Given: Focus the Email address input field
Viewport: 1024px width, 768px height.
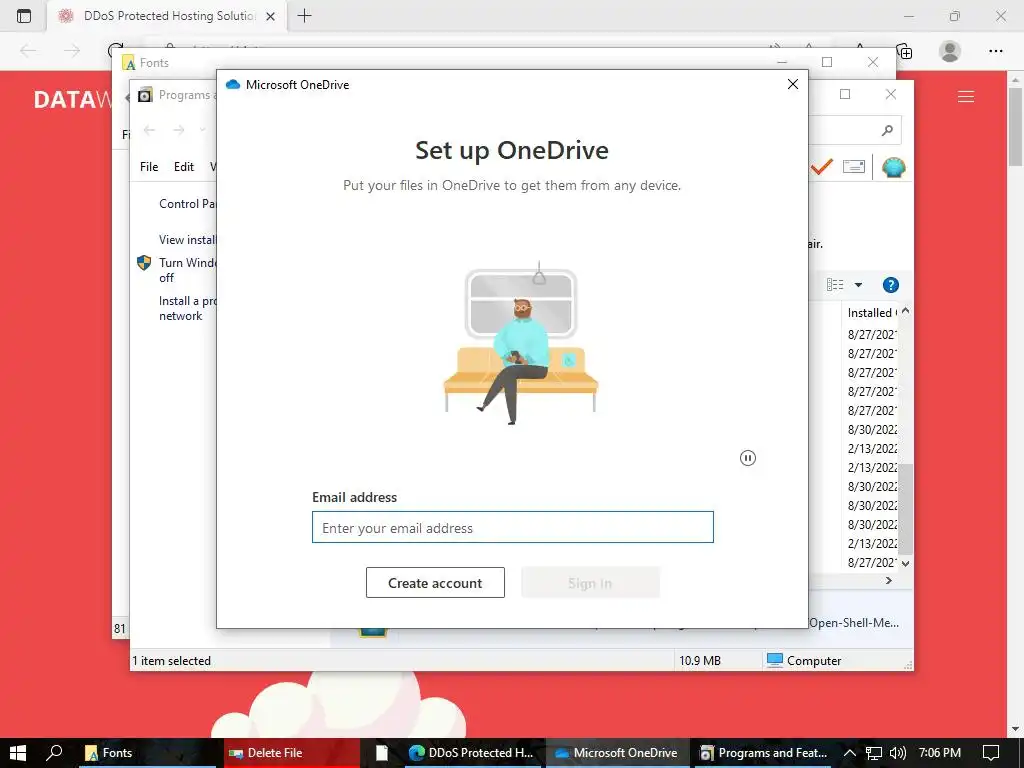Looking at the screenshot, I should point(513,527).
